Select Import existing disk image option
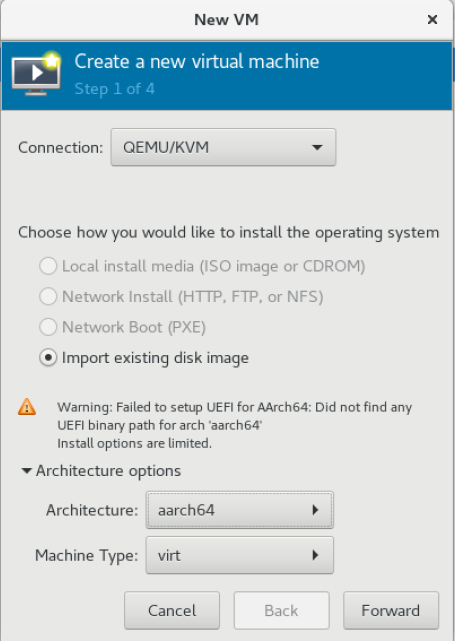The image size is (455, 641). [x=48, y=358]
